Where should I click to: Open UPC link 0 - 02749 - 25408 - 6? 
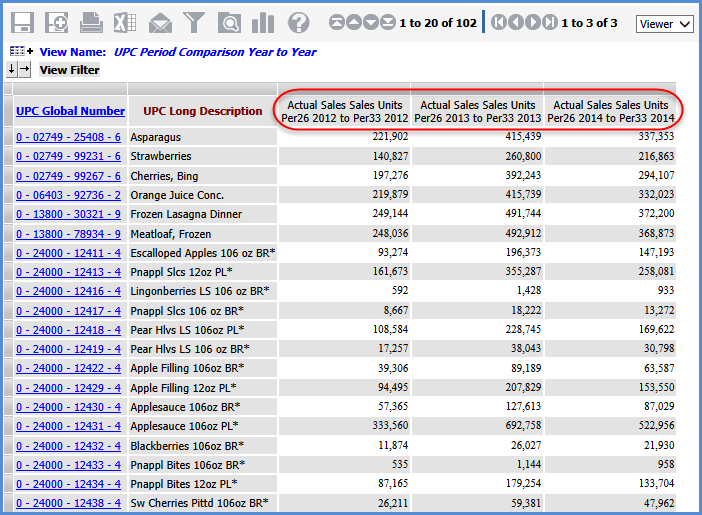[68, 137]
